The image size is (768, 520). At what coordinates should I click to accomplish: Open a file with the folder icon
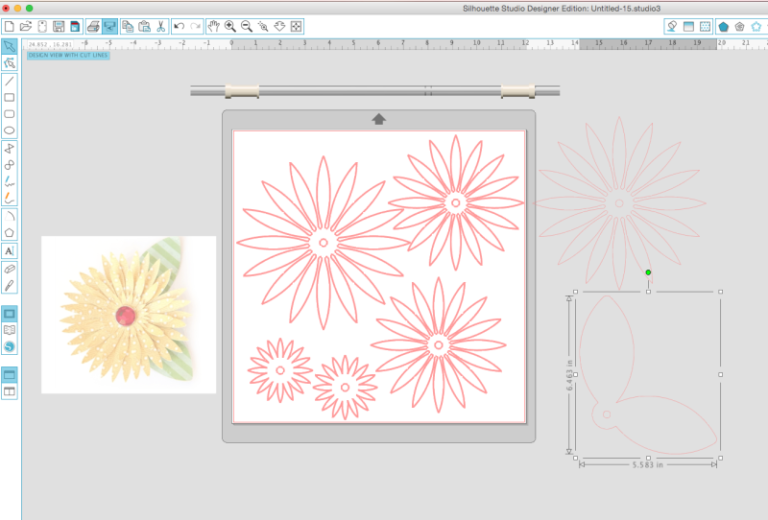[x=26, y=25]
